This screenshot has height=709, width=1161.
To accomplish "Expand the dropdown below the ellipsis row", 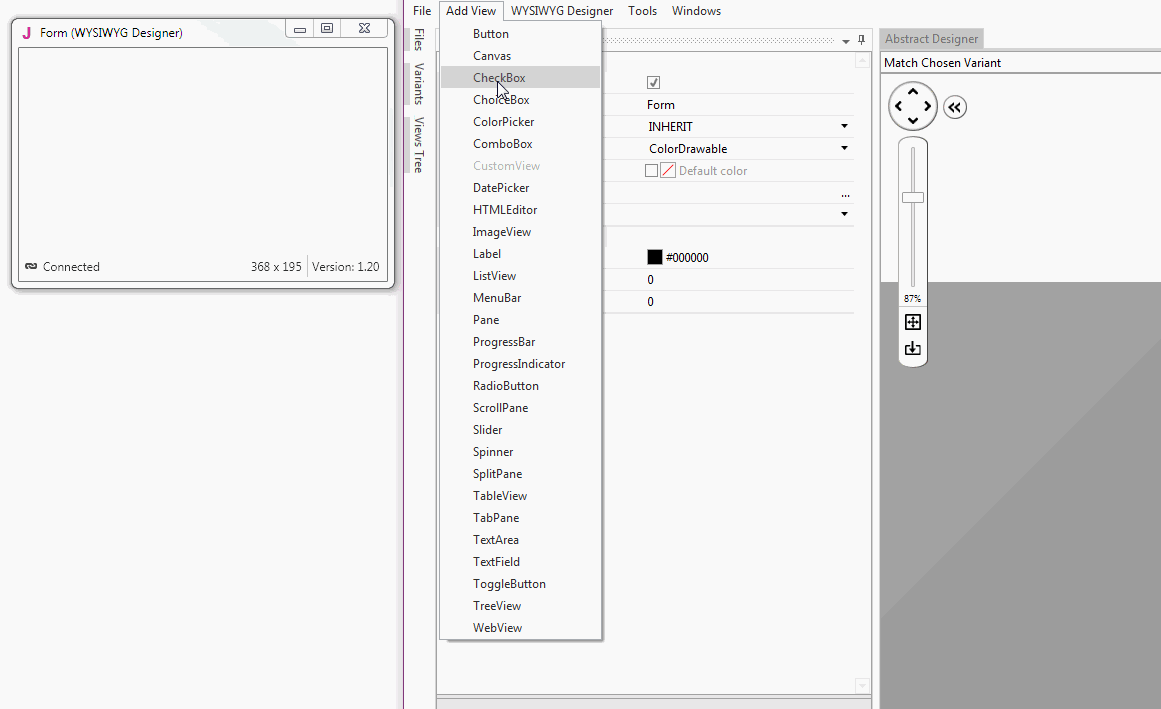I will (x=844, y=213).
